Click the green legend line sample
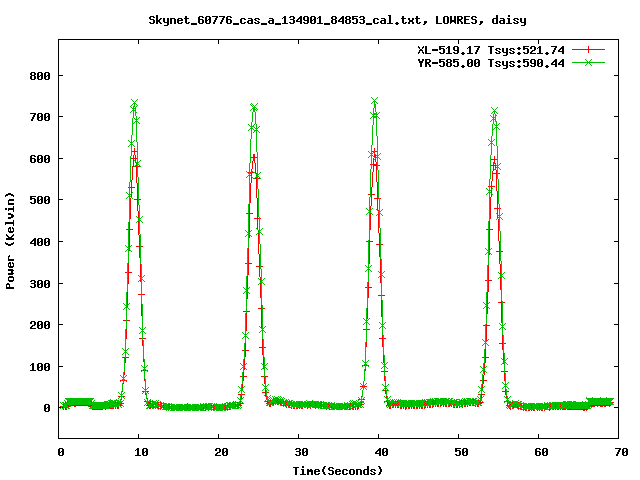Image resolution: width=640 pixels, height=480 pixels. 588,62
